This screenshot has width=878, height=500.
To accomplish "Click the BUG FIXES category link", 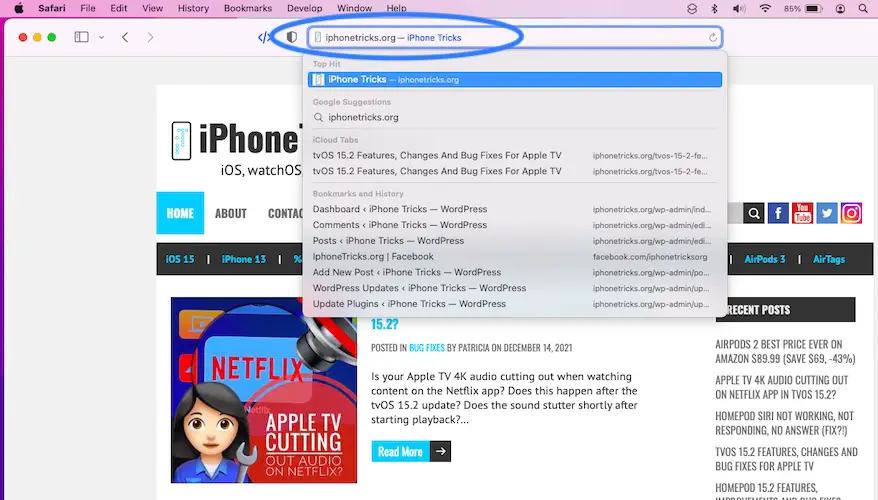I will coord(427,348).
